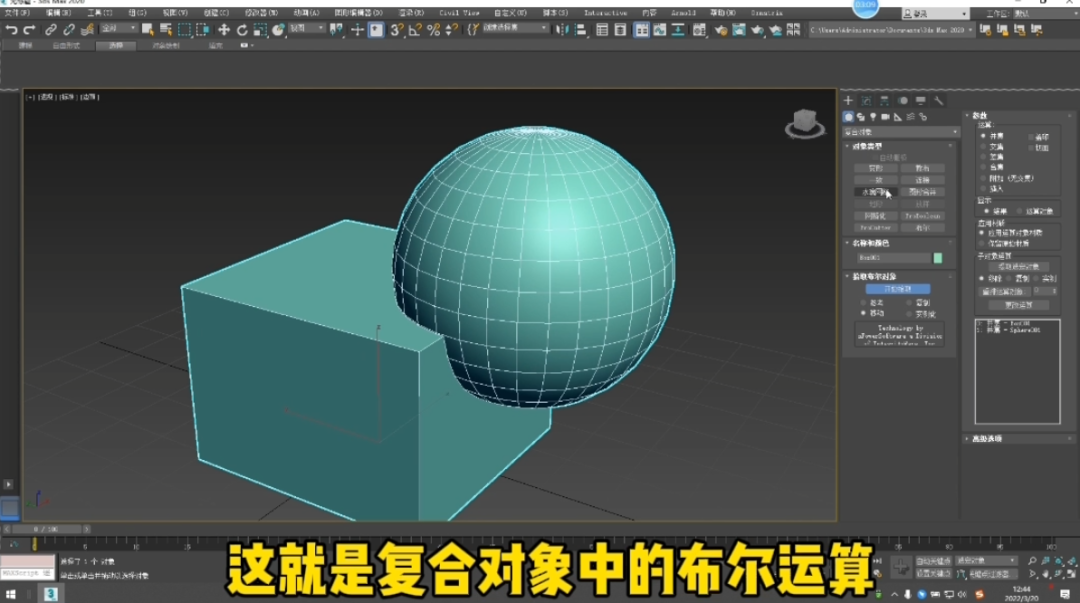Screen dimensions: 1080x603
Task: Click the Redo arrow icon
Action: pyautogui.click(x=29, y=30)
